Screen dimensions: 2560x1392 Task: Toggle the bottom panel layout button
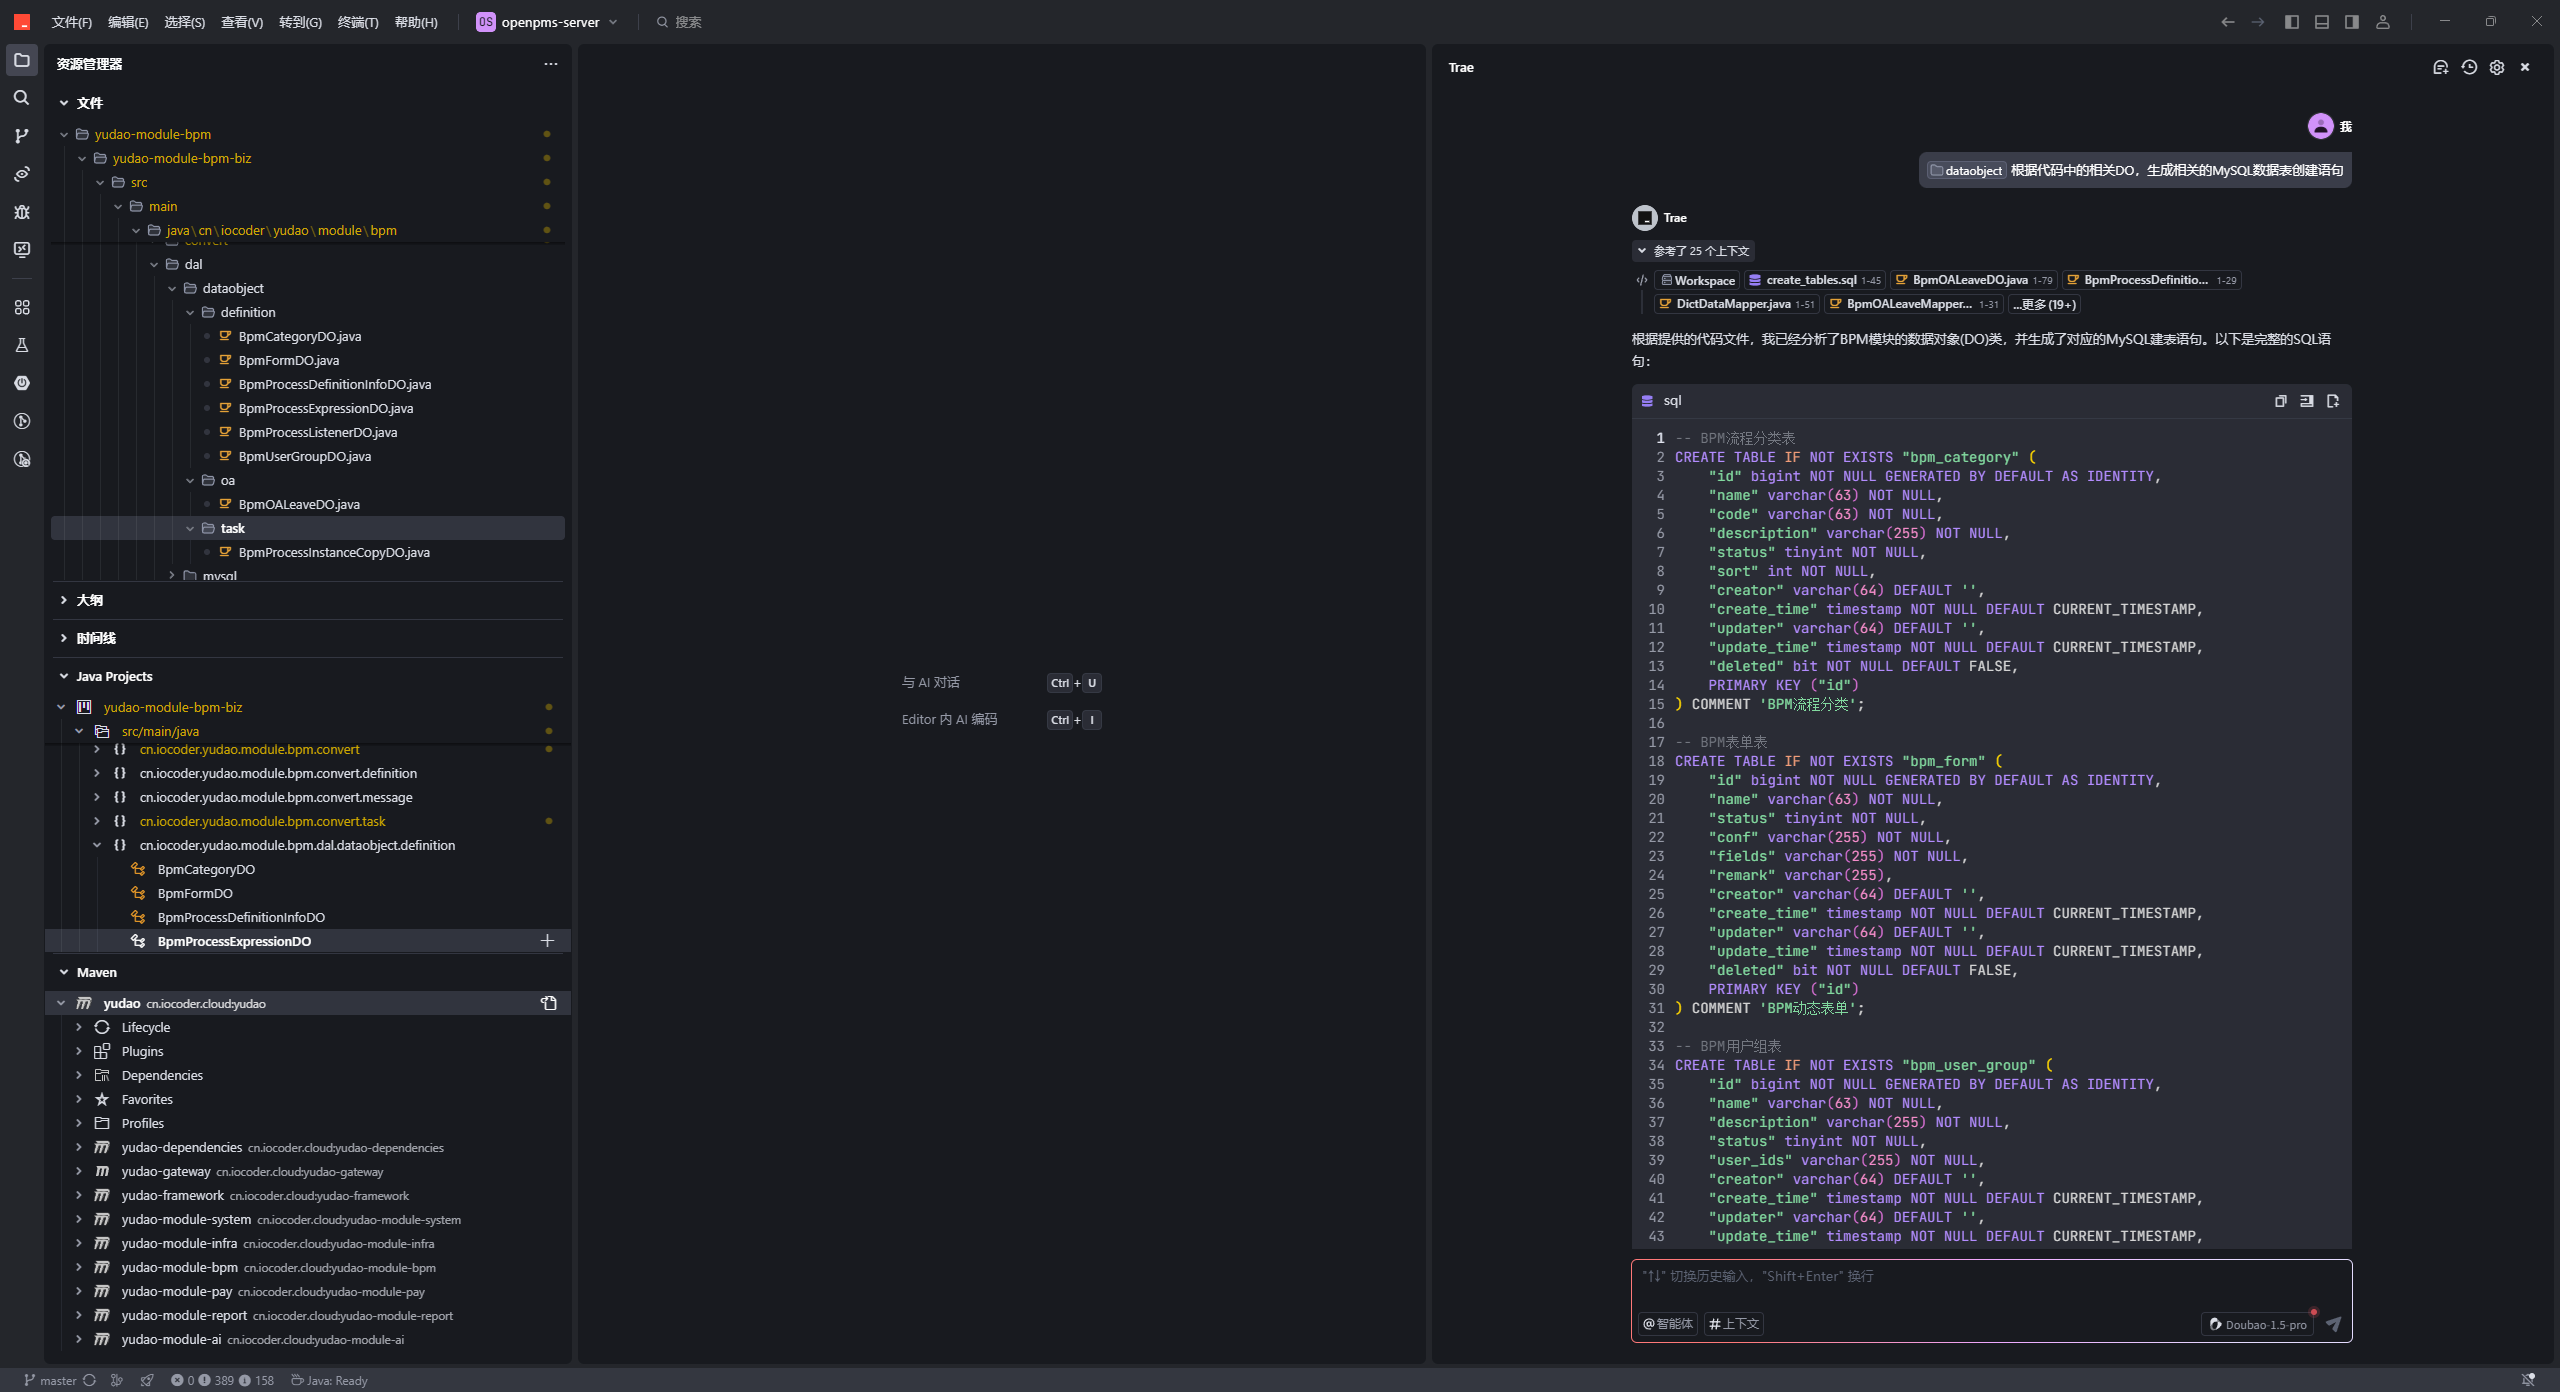pyautogui.click(x=2322, y=22)
